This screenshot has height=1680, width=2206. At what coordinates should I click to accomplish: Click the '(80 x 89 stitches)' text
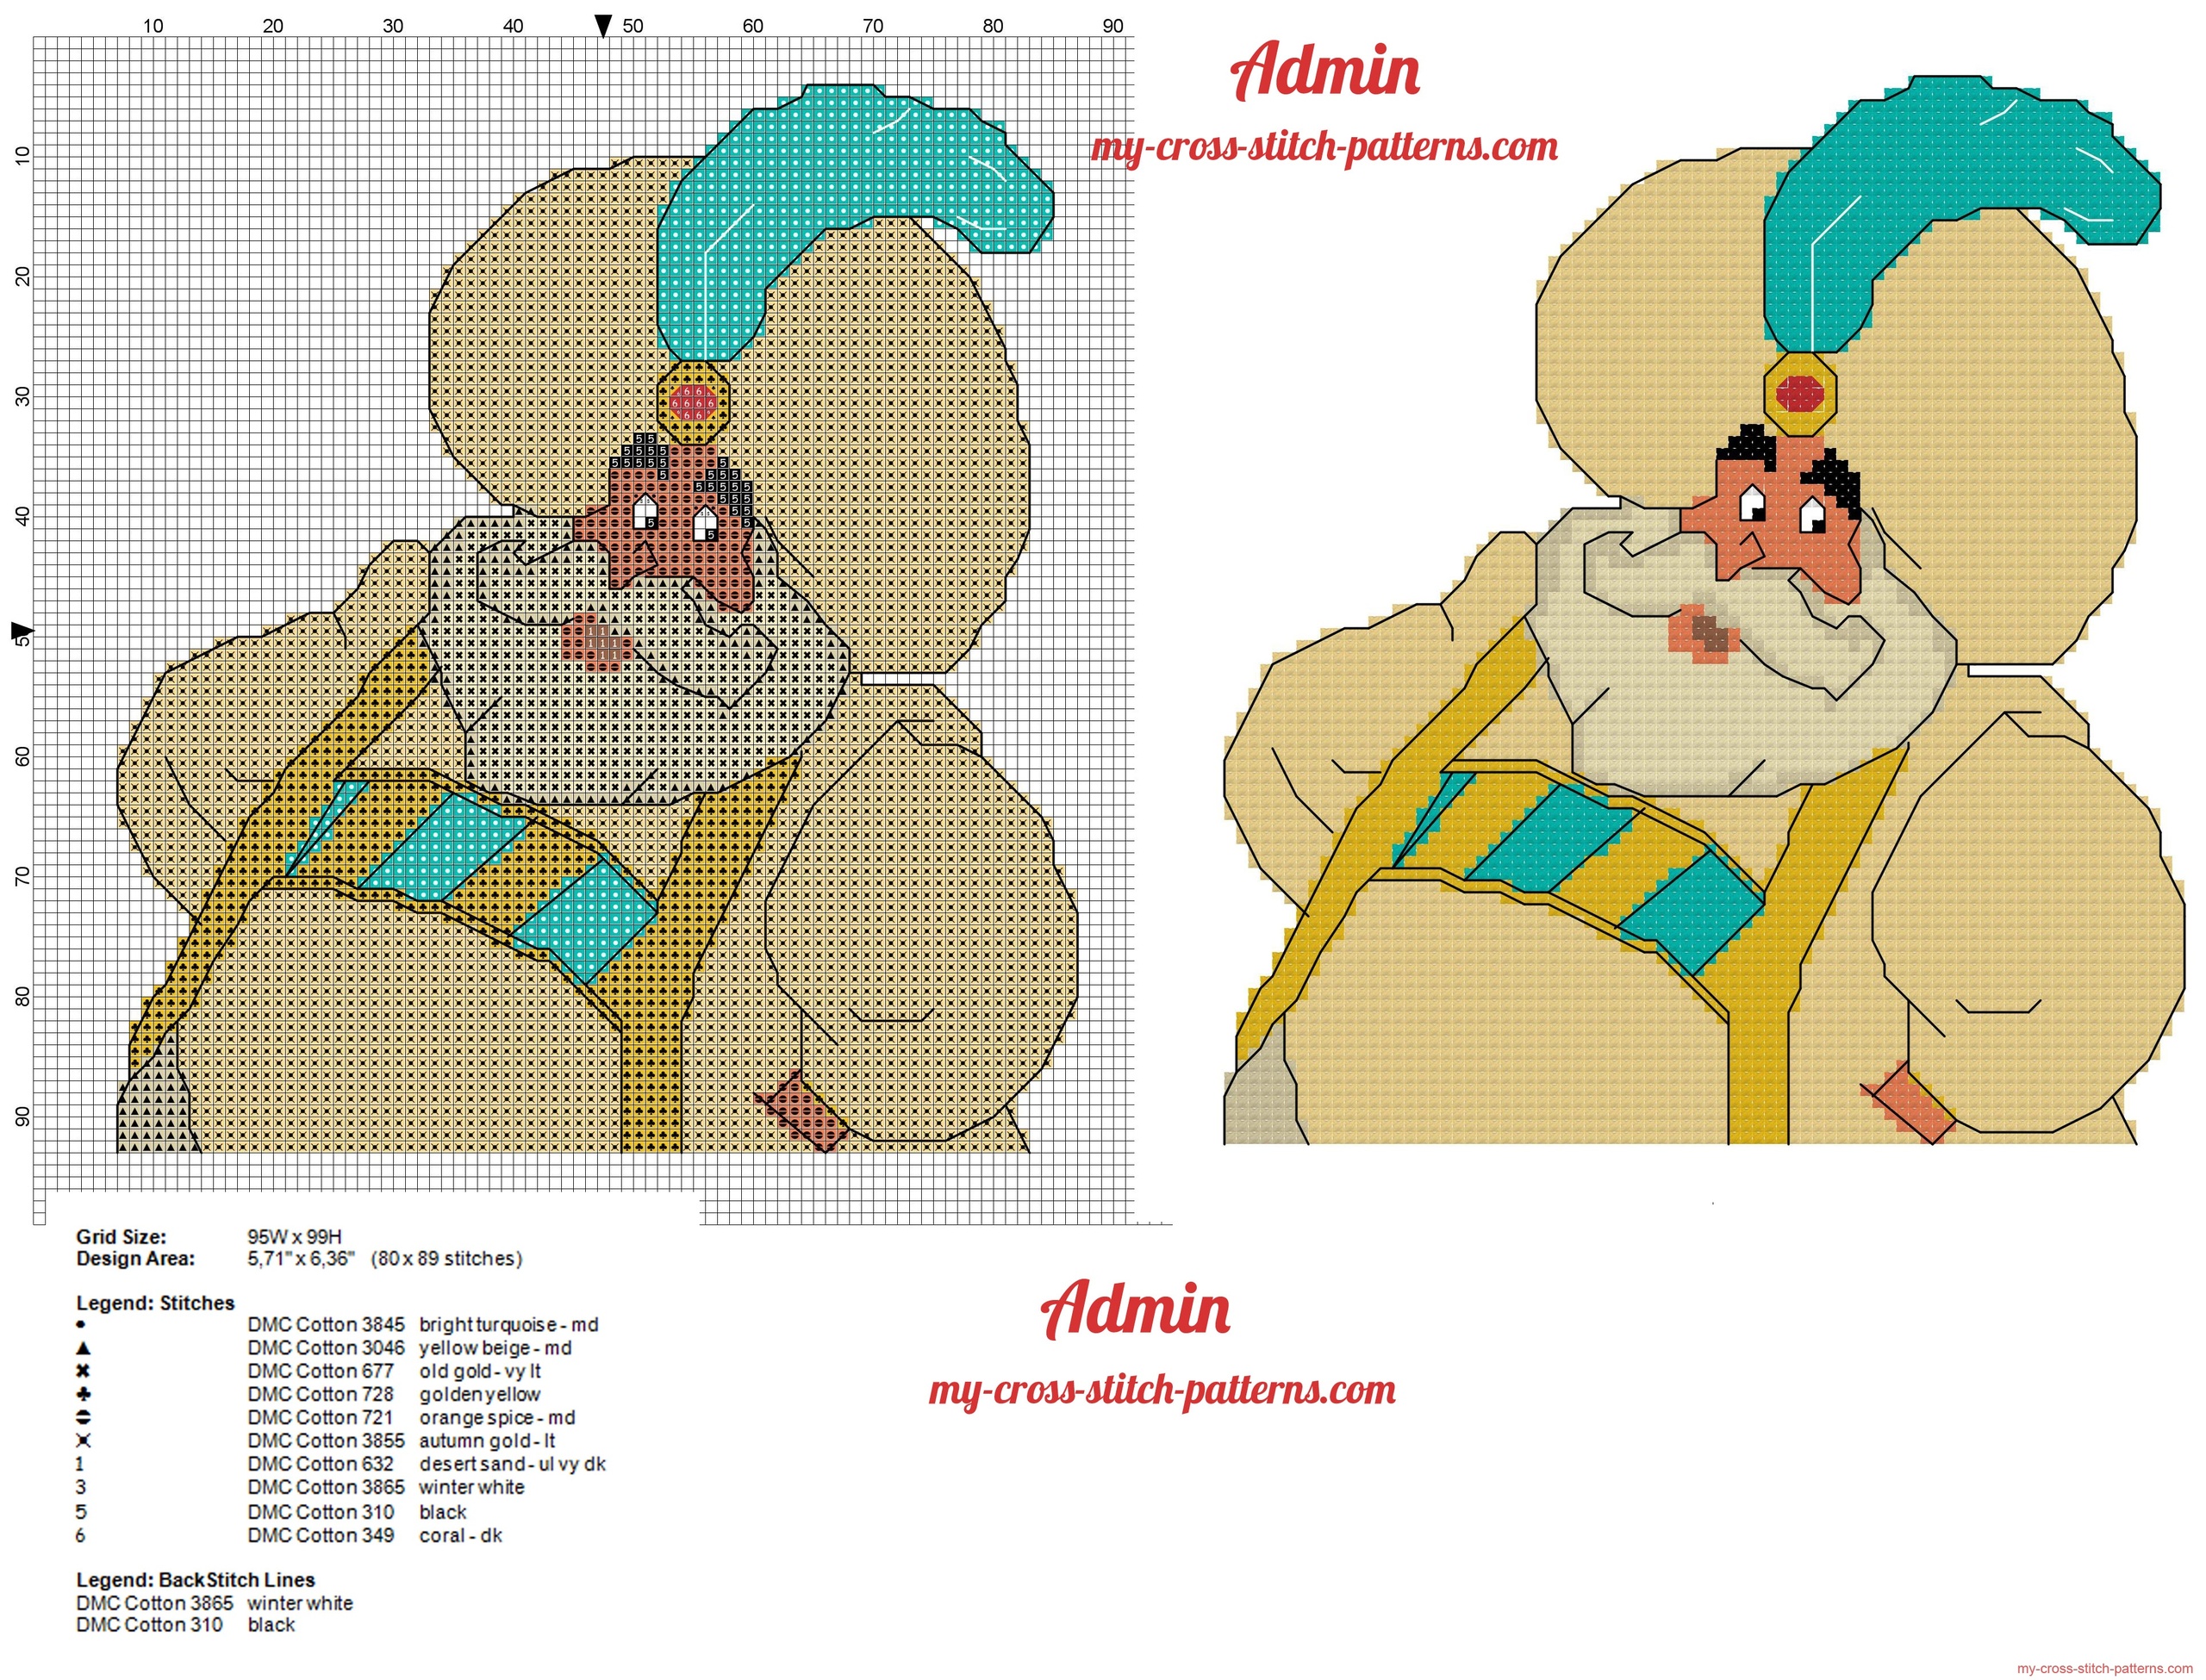[x=446, y=1259]
